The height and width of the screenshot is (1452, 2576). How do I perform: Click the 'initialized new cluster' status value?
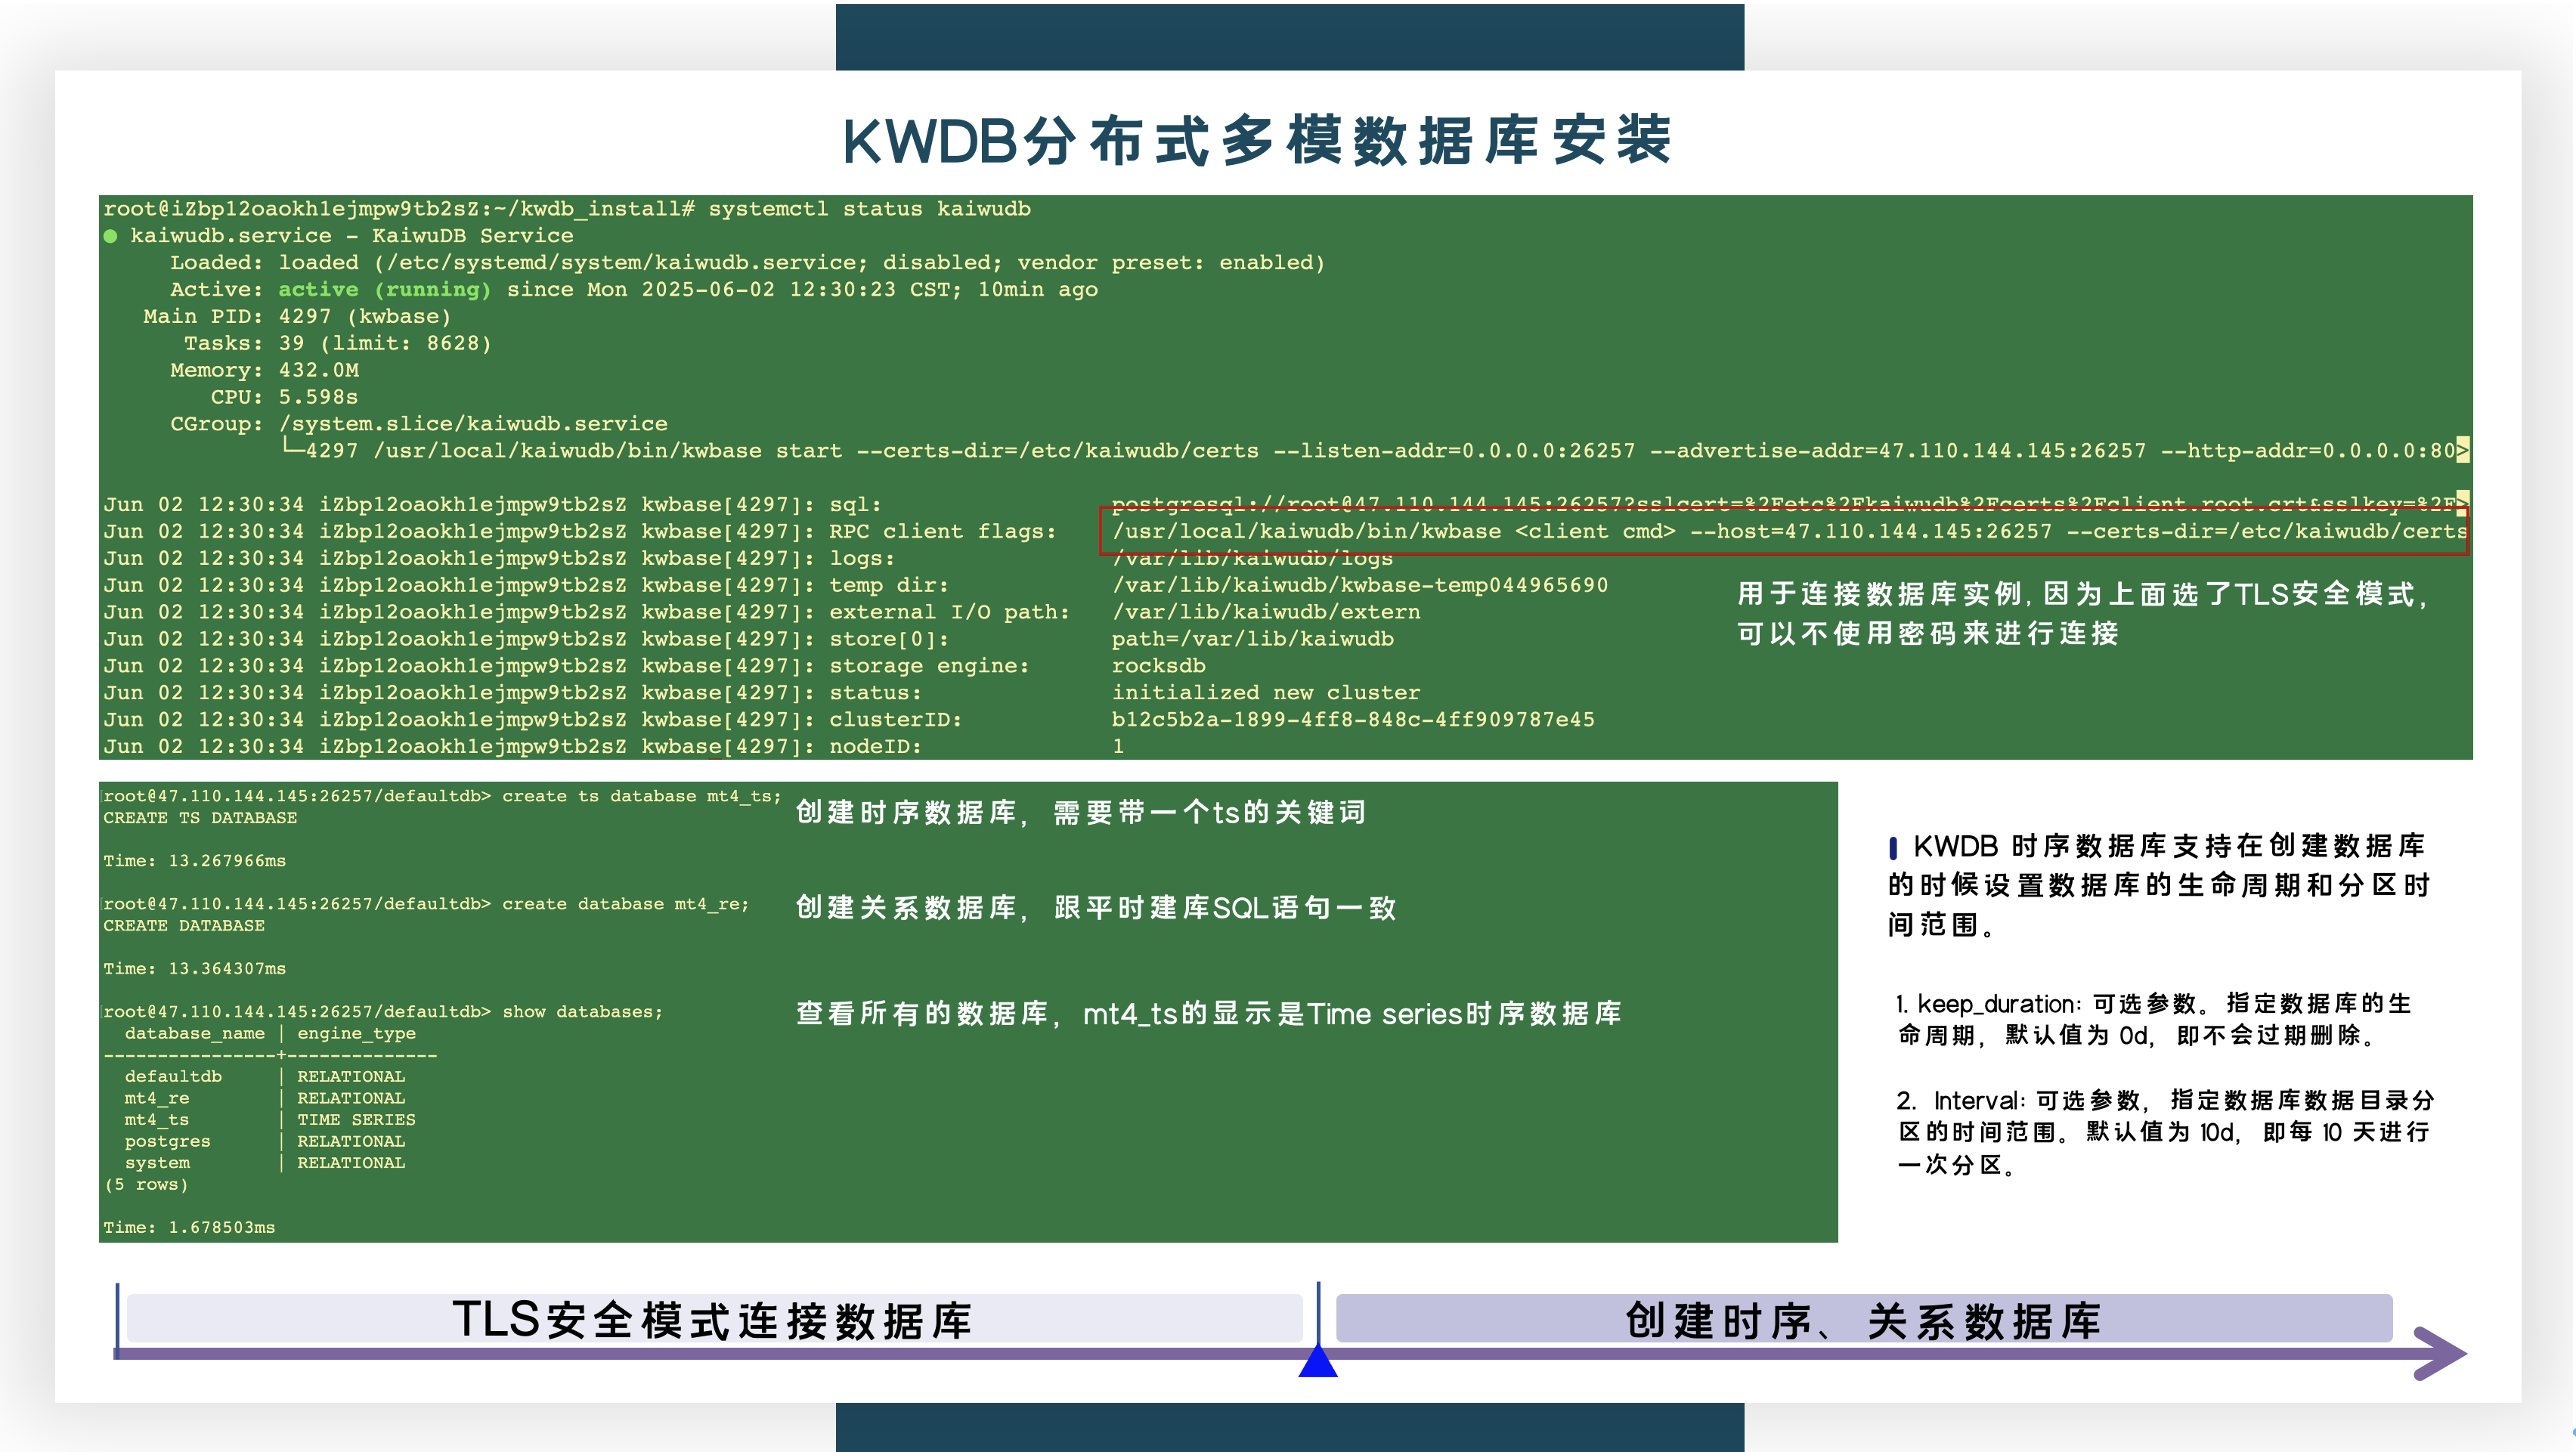pyautogui.click(x=1265, y=693)
